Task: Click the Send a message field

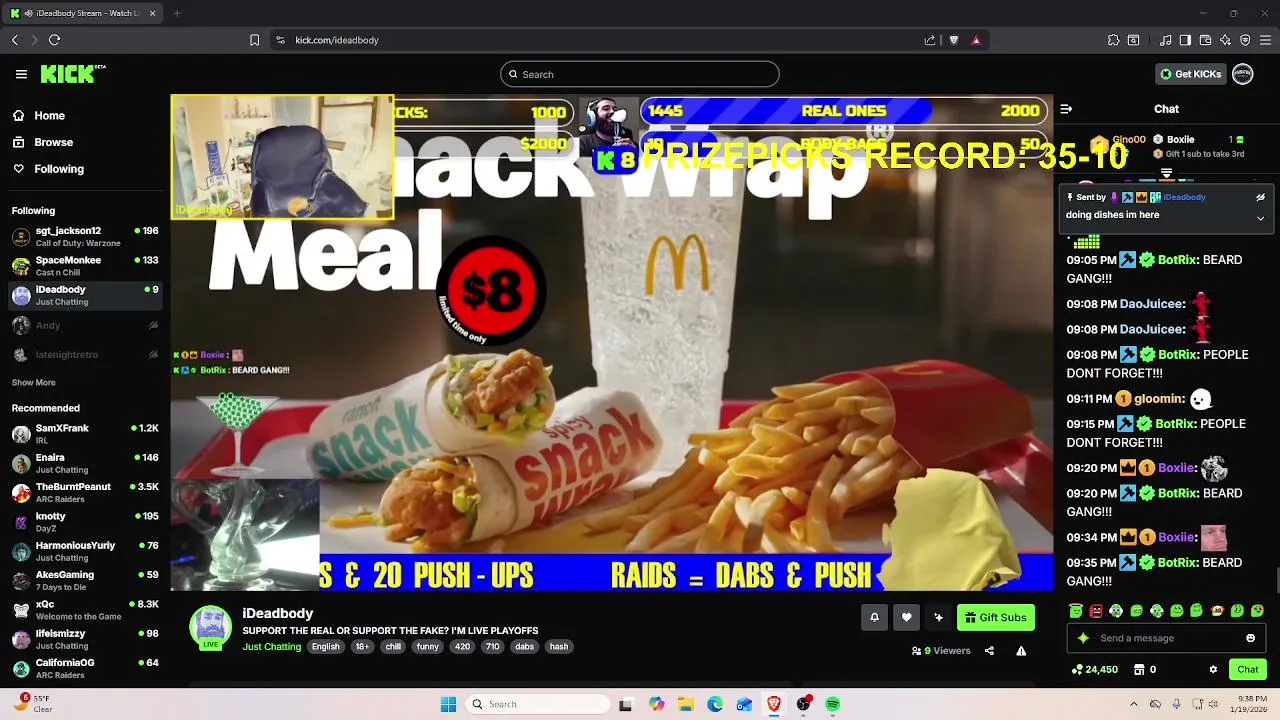Action: 1165,638
